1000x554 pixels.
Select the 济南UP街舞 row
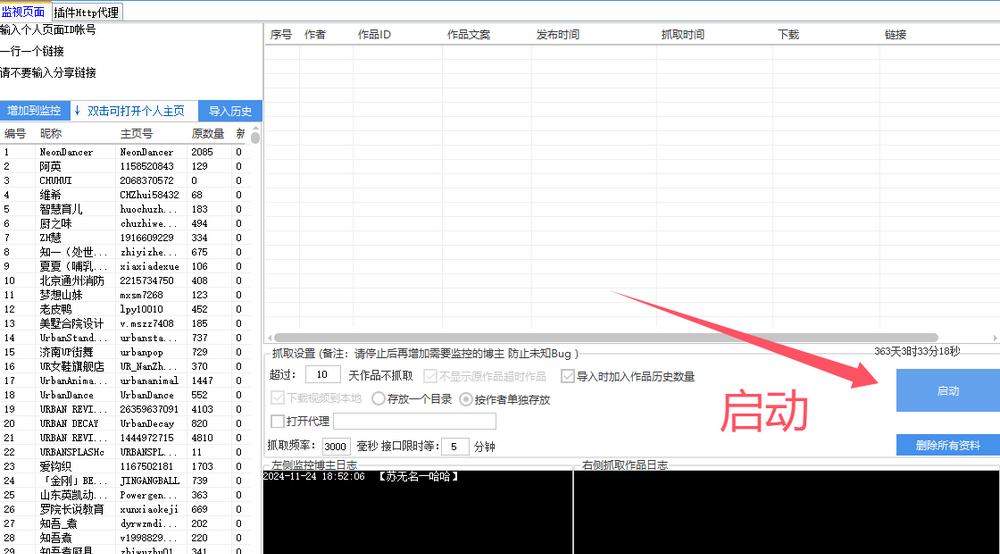(125, 352)
